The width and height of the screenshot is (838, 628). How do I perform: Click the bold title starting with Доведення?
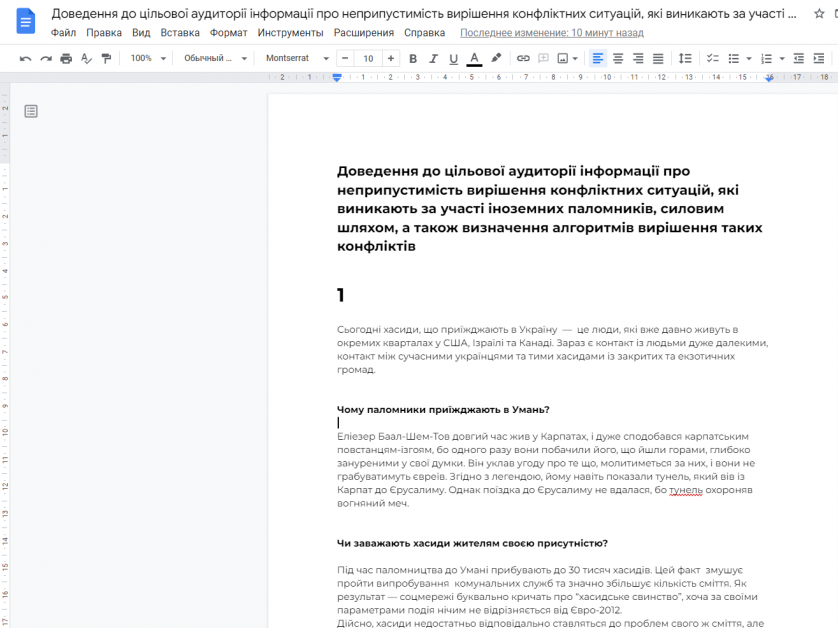point(549,208)
